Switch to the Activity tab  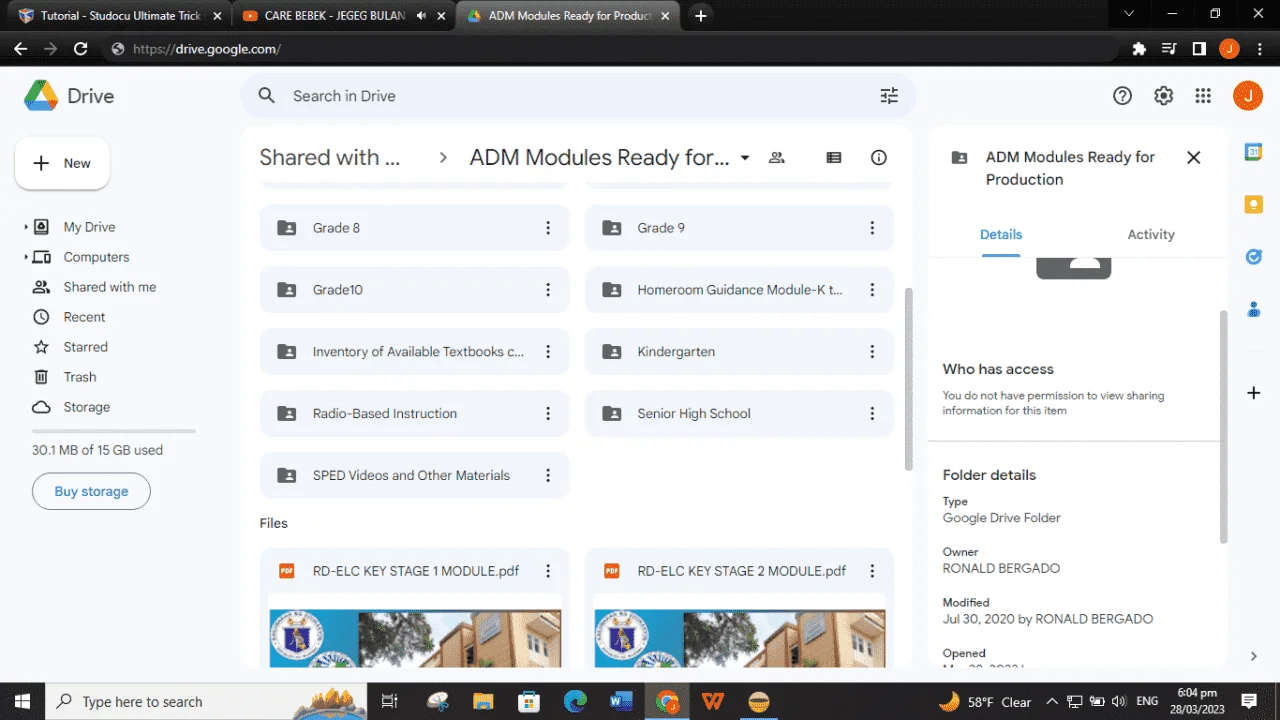coord(1151,234)
